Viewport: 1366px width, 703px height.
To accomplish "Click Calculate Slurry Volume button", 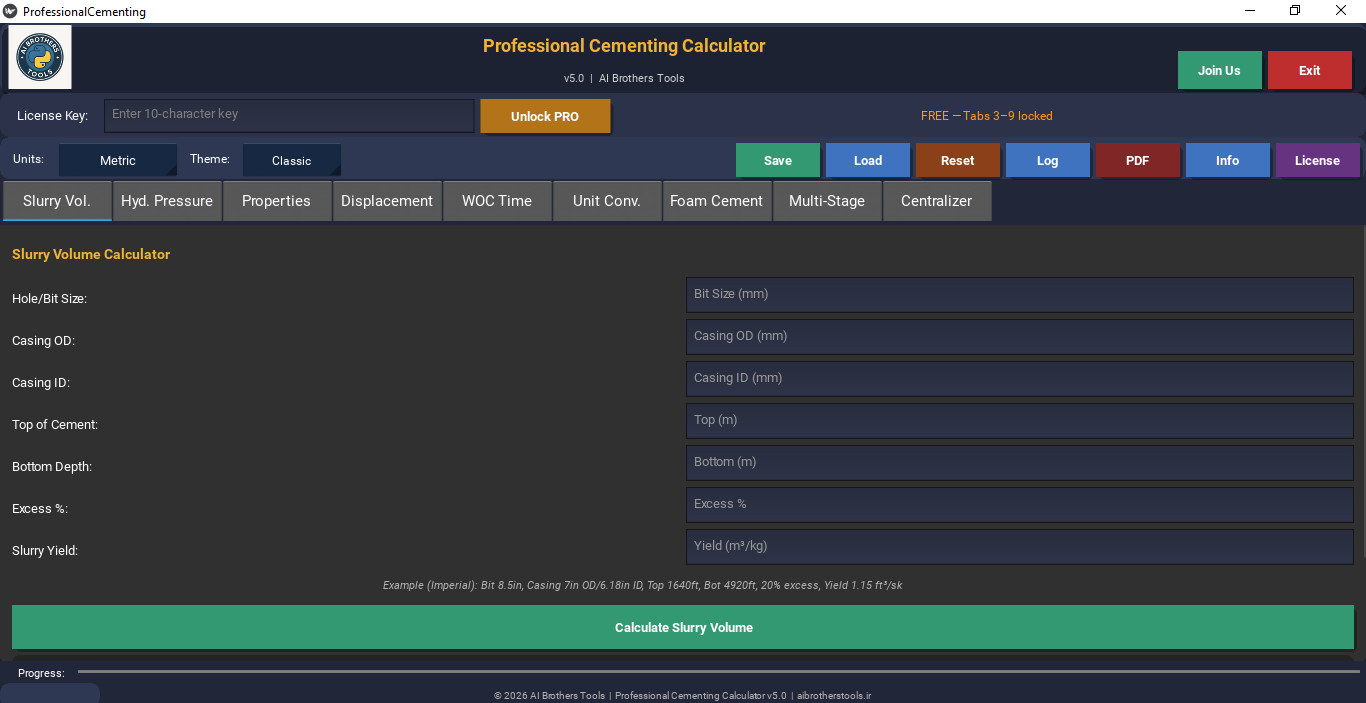I will (683, 628).
